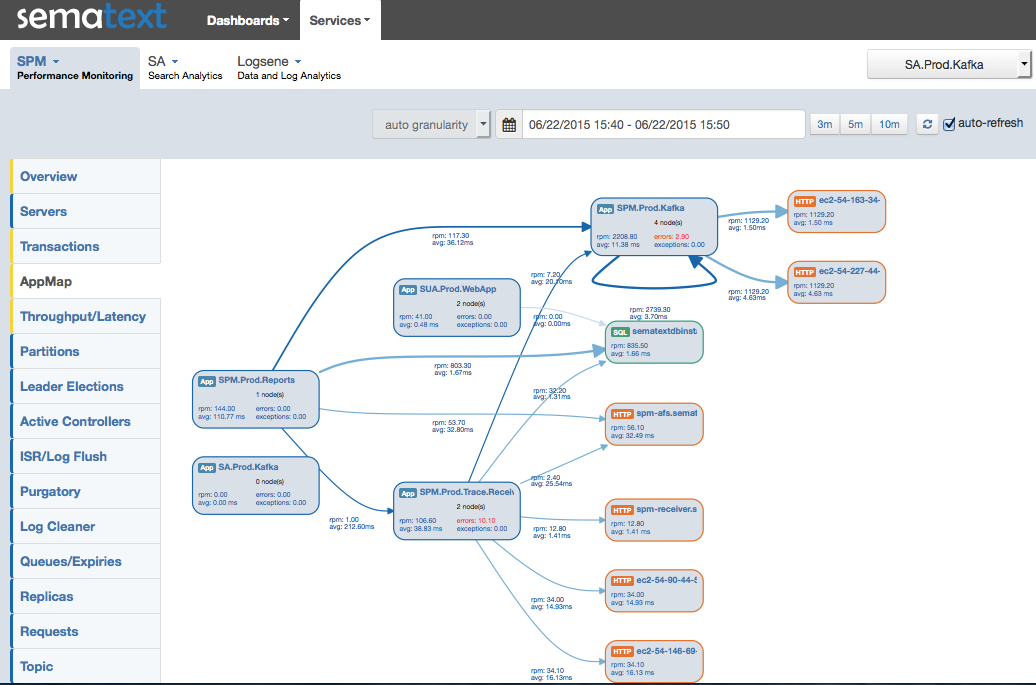Image resolution: width=1036 pixels, height=685 pixels.
Task: Click the 'rpm: 53.70' edge label
Action: pyautogui.click(x=449, y=423)
